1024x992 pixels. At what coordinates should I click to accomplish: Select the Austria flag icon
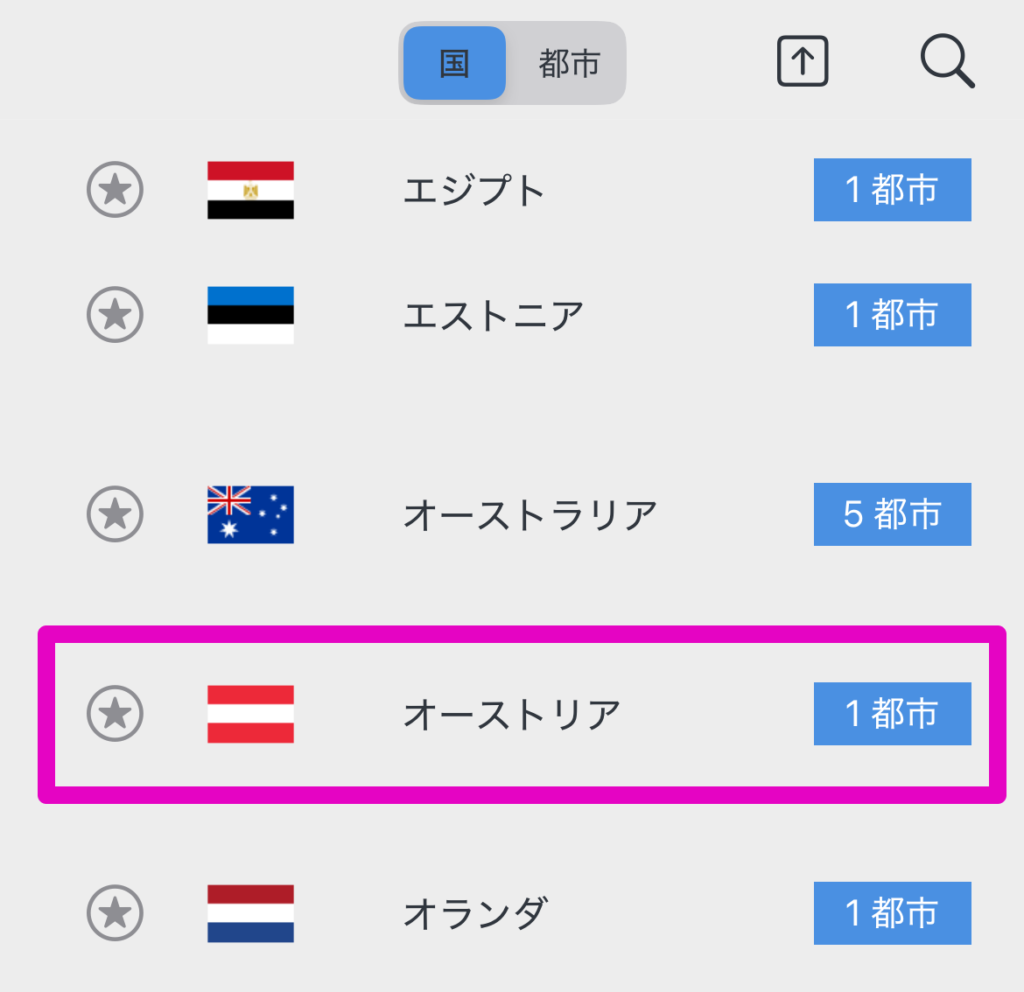[249, 714]
